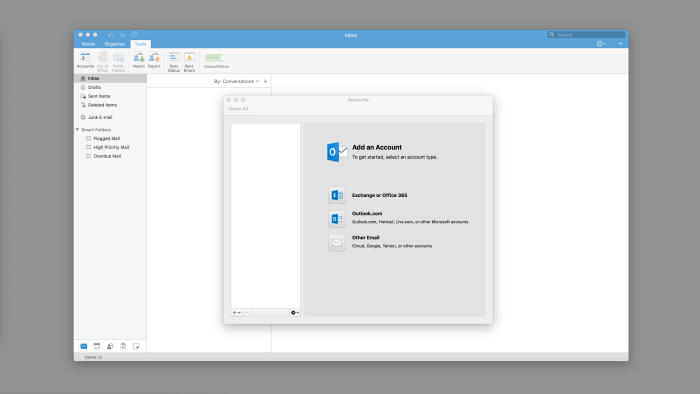Screen dimensions: 700x394
Task: Select the Tools ribbon tab
Action: [141, 44]
